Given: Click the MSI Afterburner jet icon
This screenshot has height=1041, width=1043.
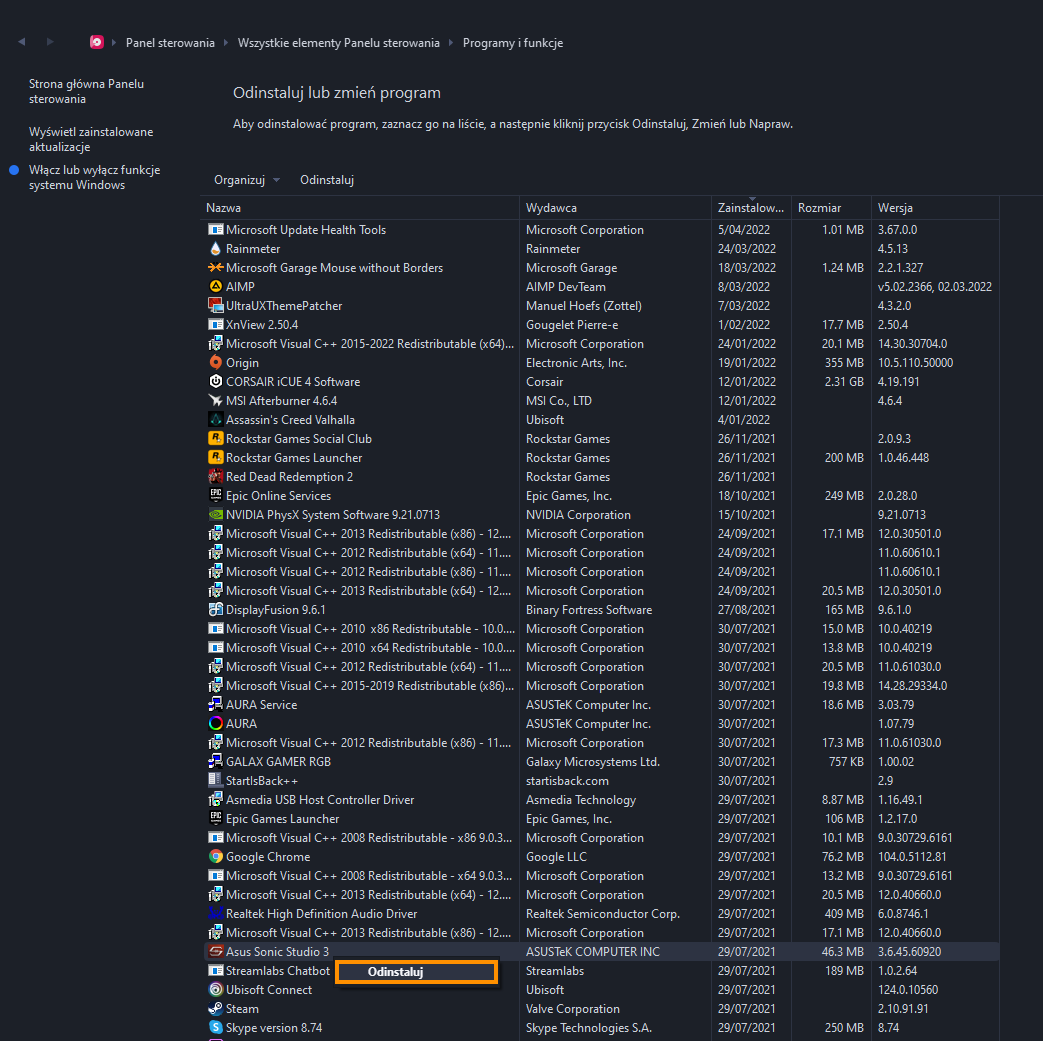Looking at the screenshot, I should [215, 400].
